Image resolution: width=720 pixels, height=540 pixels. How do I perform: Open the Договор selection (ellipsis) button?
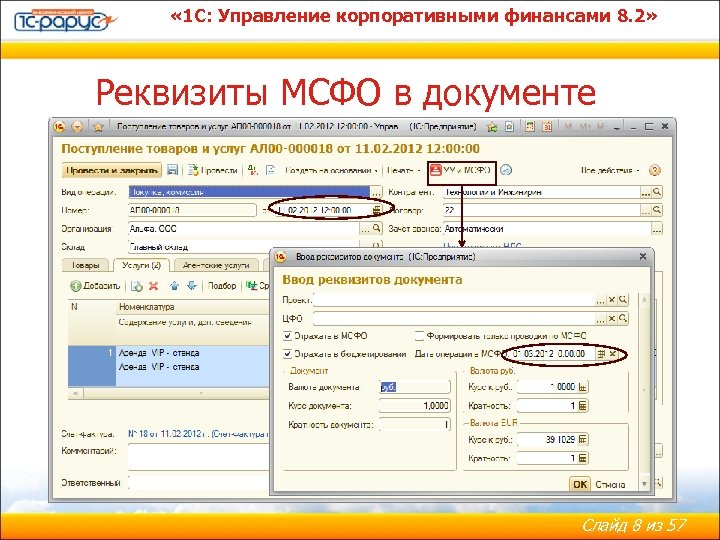coord(646,210)
